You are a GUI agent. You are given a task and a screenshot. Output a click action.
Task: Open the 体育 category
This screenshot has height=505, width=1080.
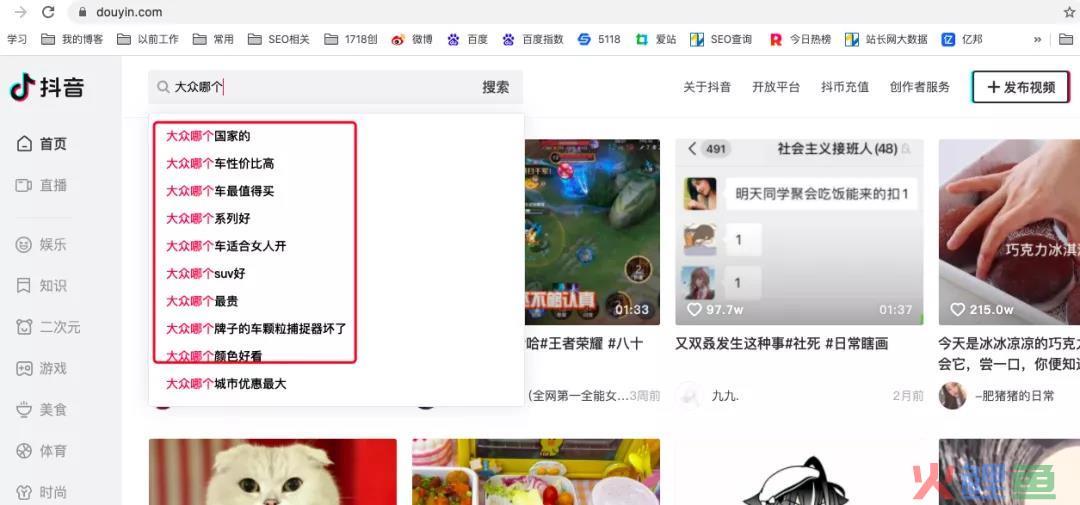[42, 451]
